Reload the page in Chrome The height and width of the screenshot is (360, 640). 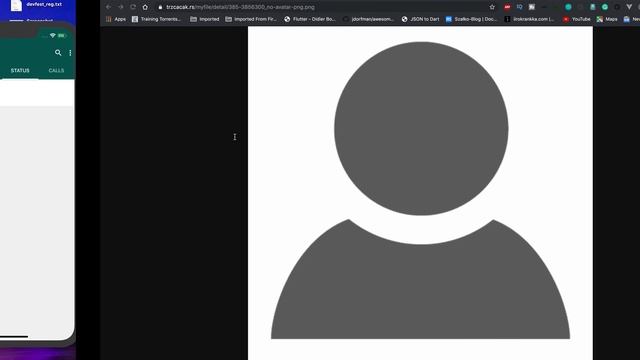[133, 7]
